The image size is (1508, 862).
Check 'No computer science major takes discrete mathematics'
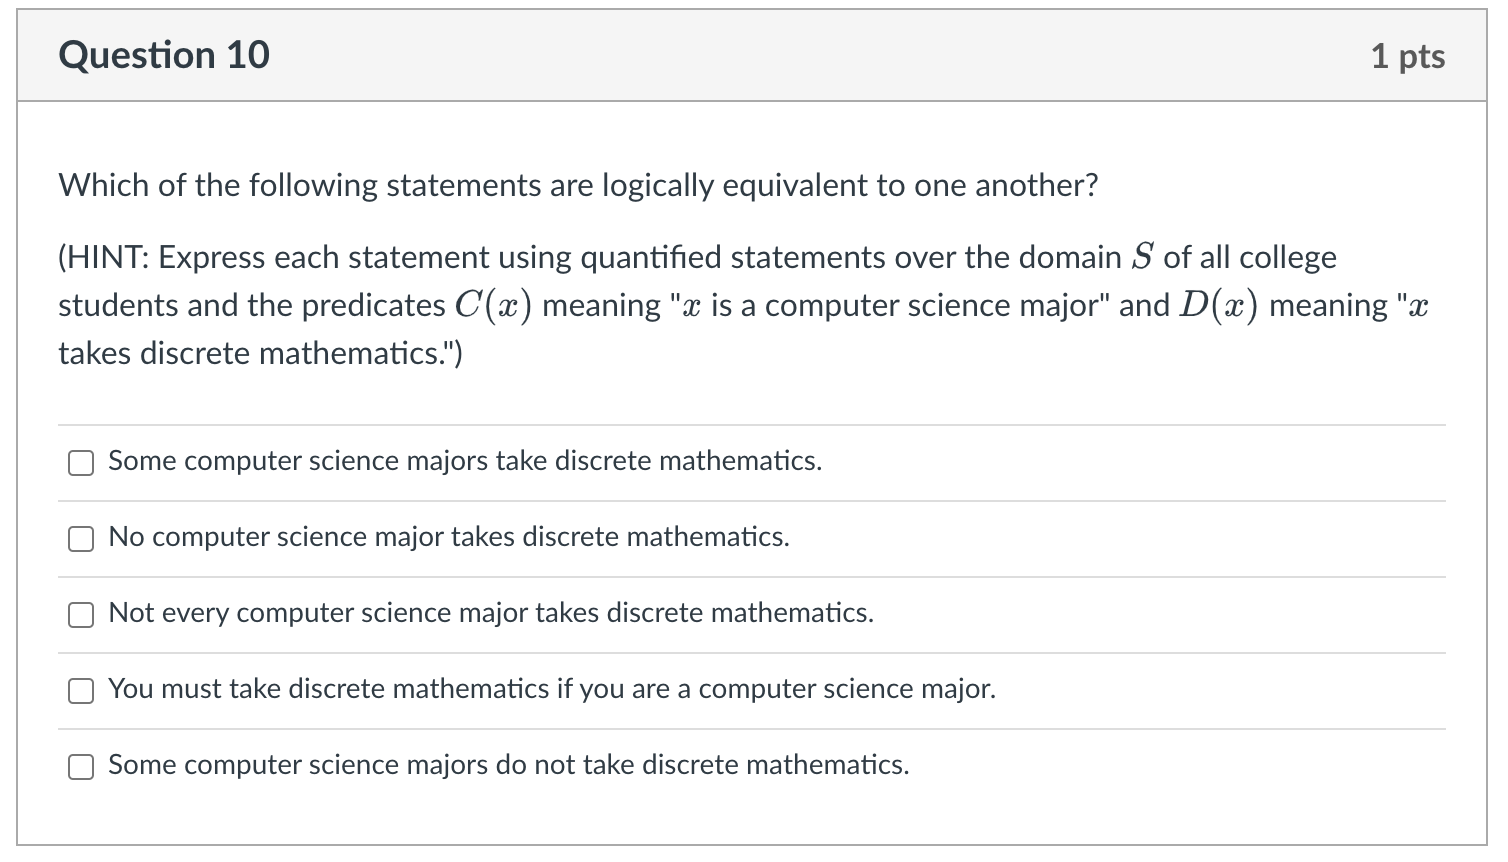80,538
